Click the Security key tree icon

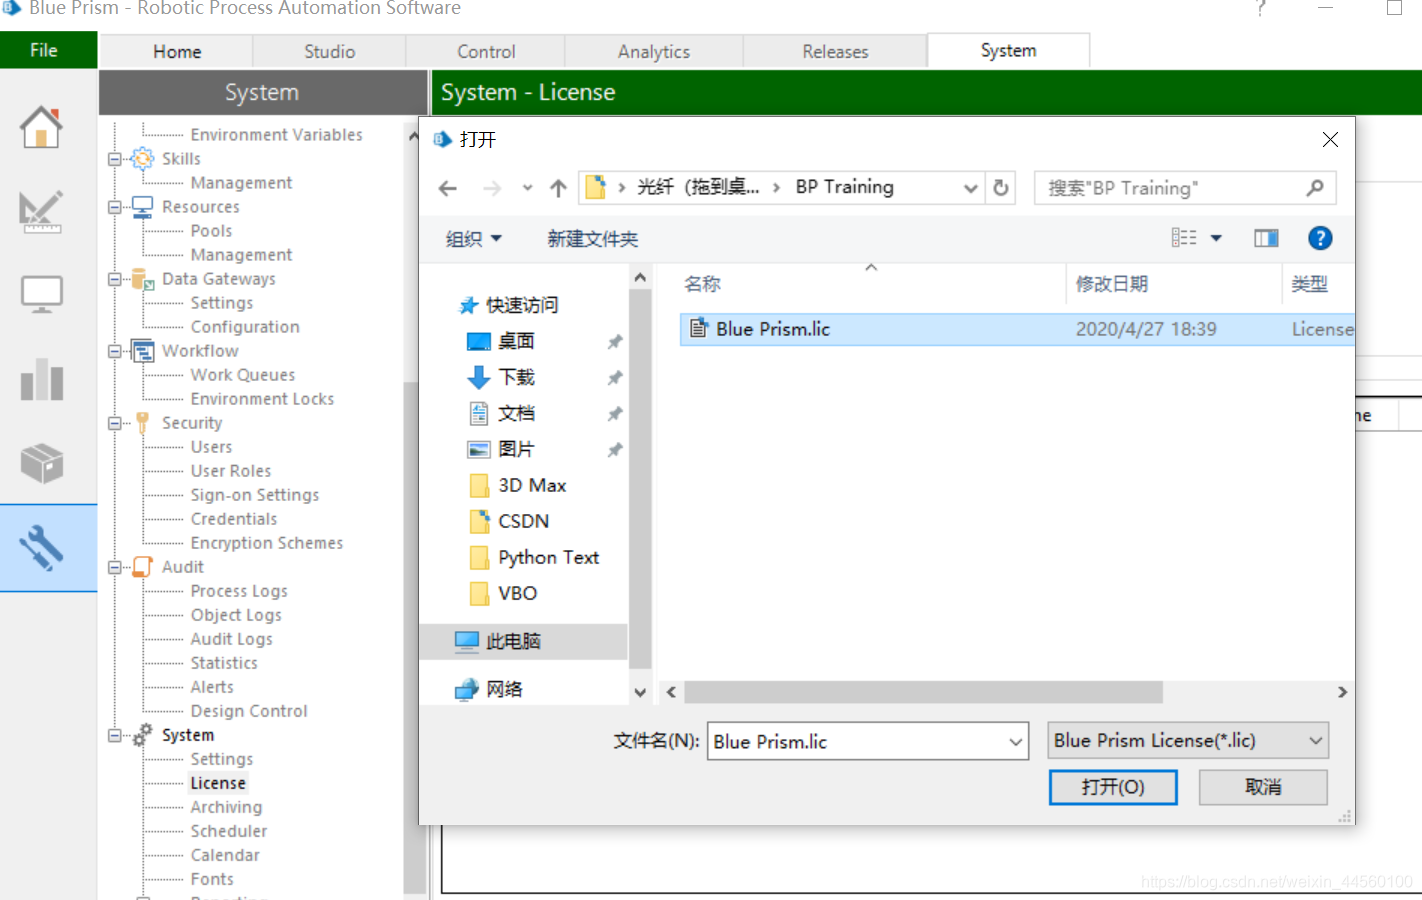[x=143, y=423]
